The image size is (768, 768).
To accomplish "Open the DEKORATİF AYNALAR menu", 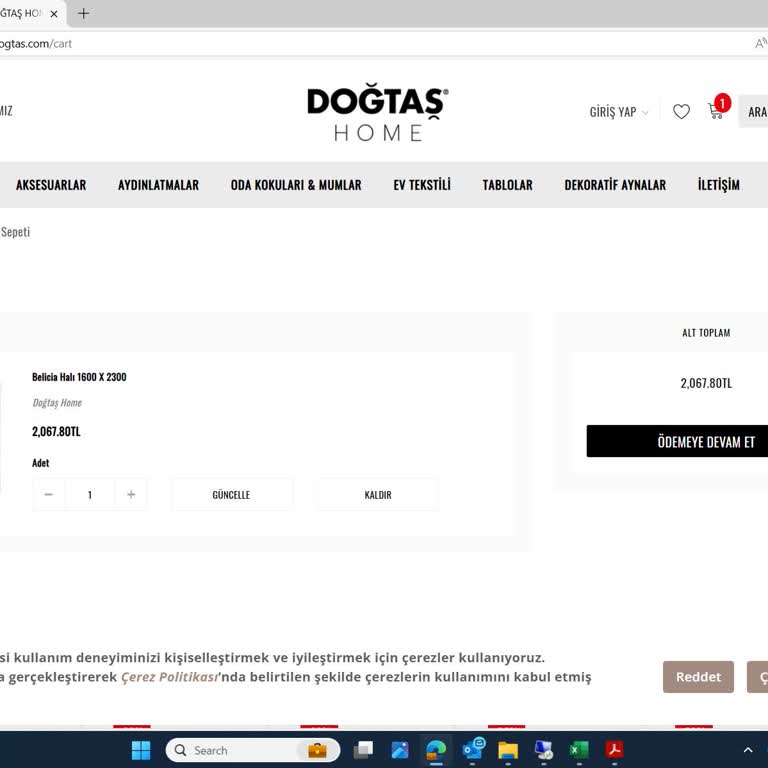I will [x=615, y=185].
